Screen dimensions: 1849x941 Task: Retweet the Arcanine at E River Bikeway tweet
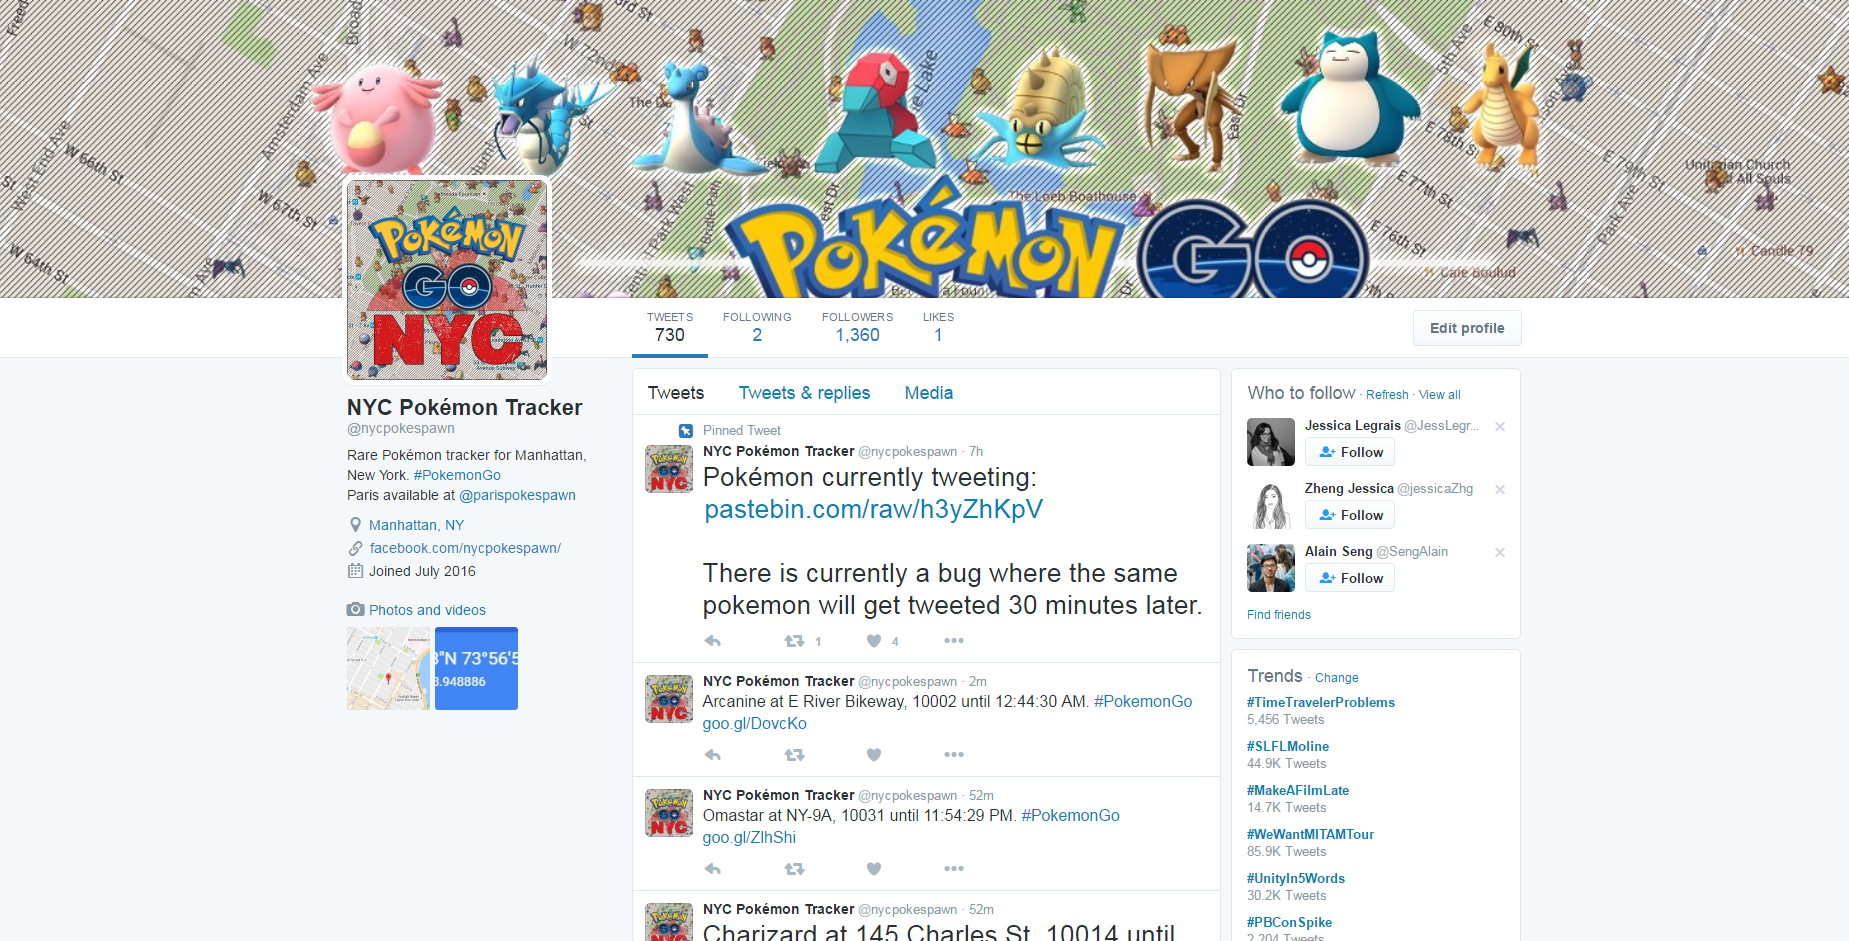click(x=795, y=755)
